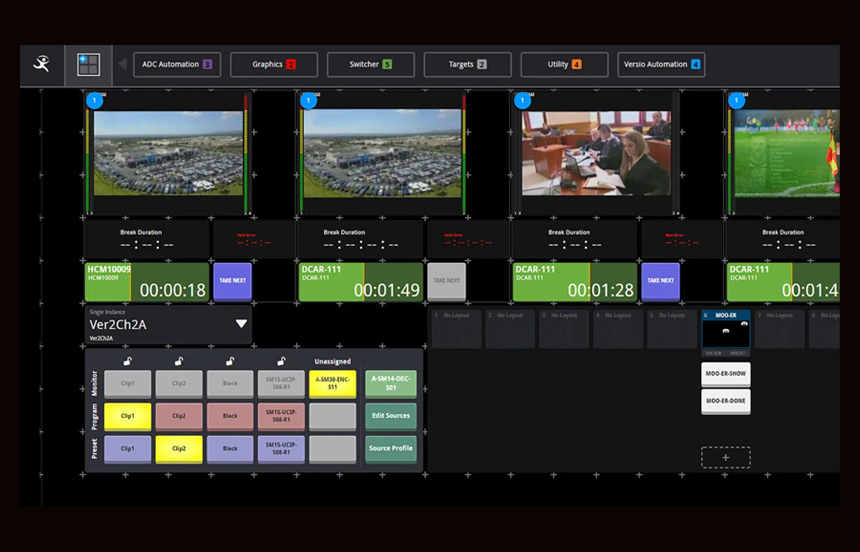Expand the Ver2Ch2A instance dropdown arrow
The height and width of the screenshot is (552, 860).
(x=241, y=324)
